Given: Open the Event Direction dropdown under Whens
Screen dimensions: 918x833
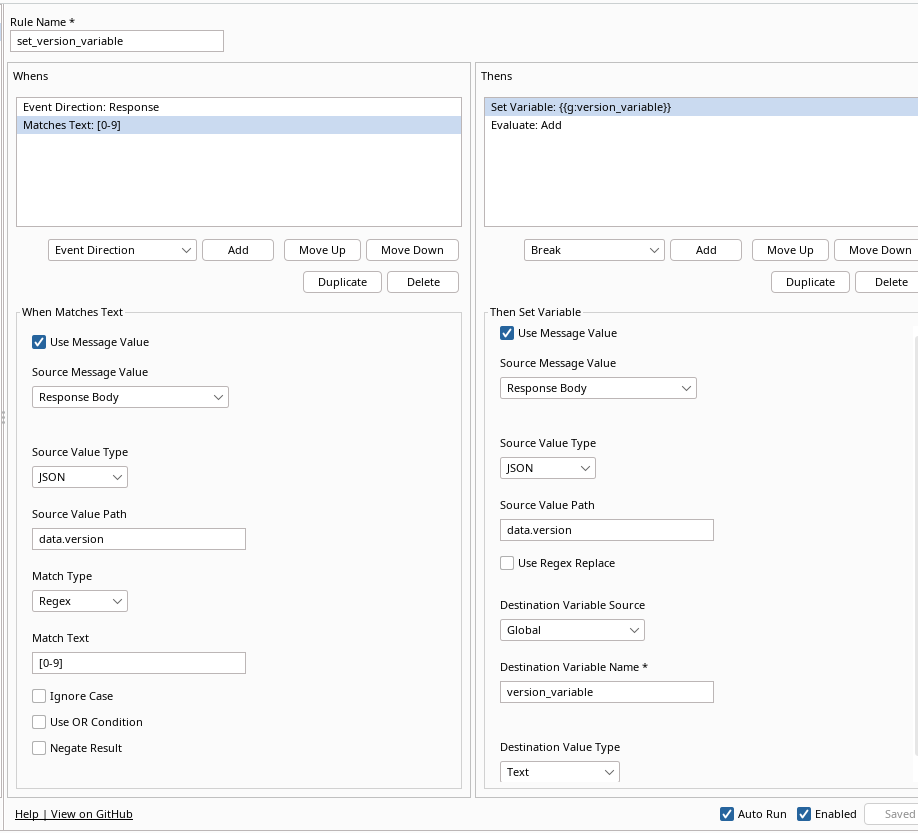Looking at the screenshot, I should tap(122, 250).
